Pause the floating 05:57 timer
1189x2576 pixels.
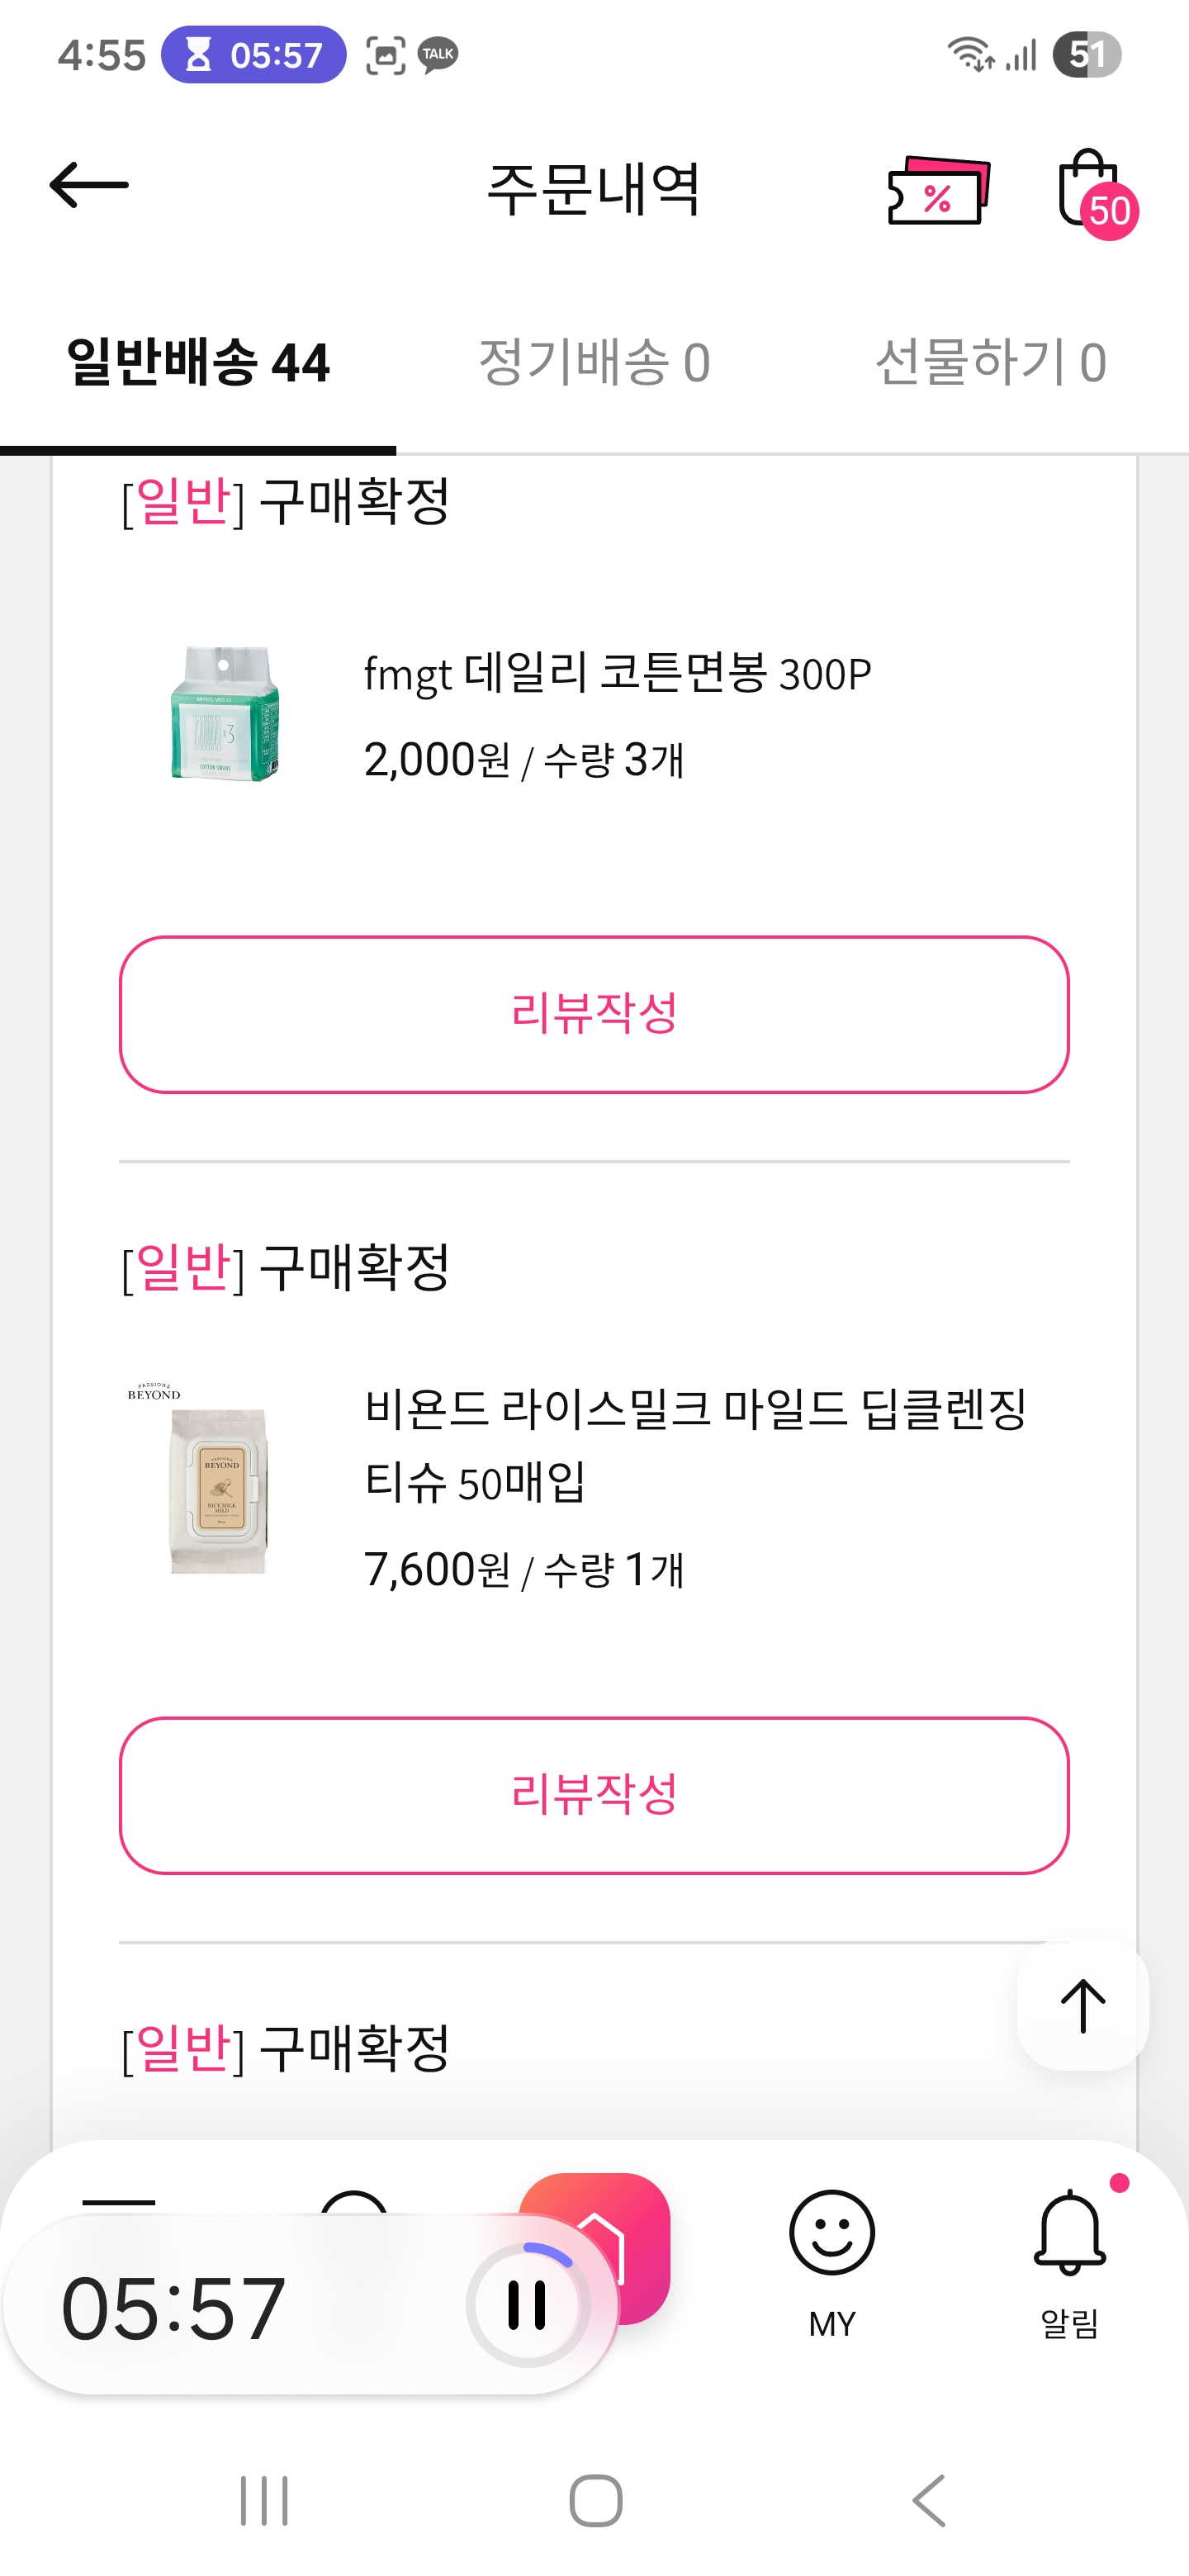tap(526, 2305)
